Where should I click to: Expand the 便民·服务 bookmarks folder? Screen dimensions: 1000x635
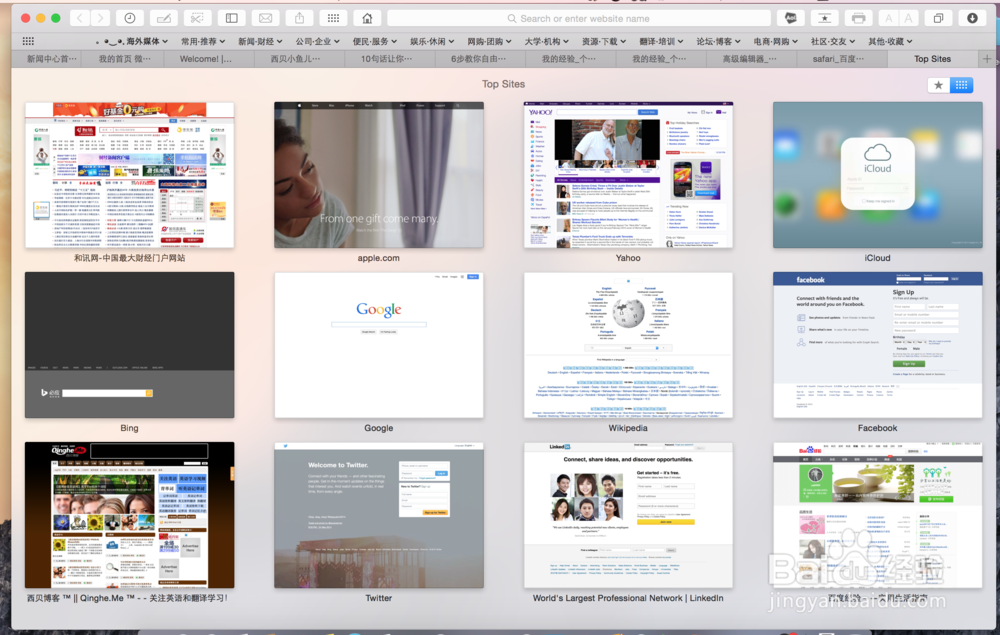coord(375,41)
